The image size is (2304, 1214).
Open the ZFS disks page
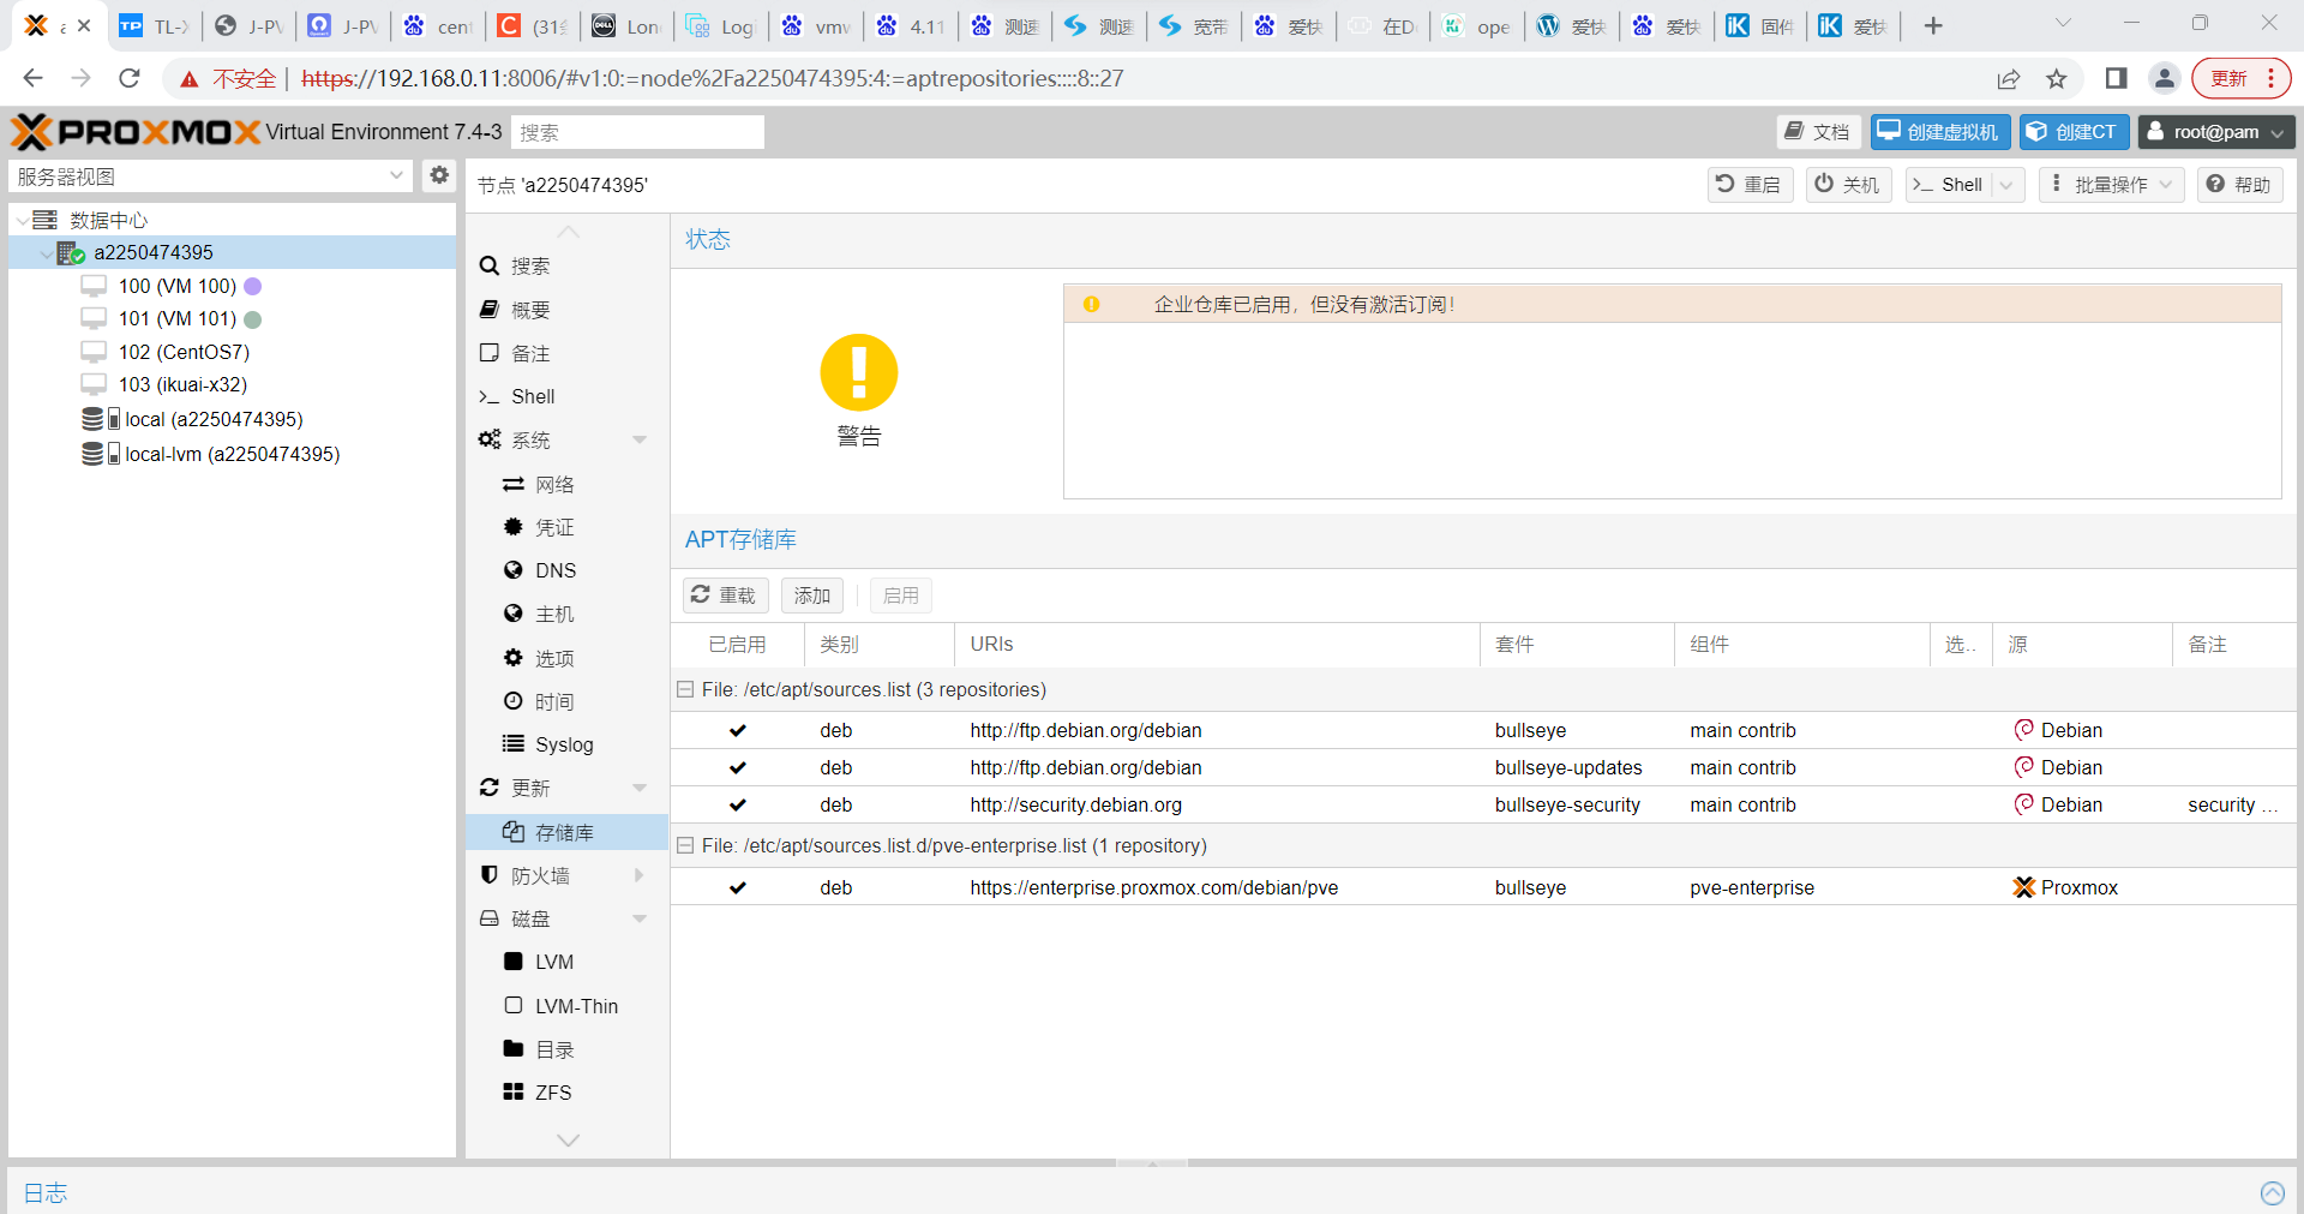pyautogui.click(x=552, y=1093)
